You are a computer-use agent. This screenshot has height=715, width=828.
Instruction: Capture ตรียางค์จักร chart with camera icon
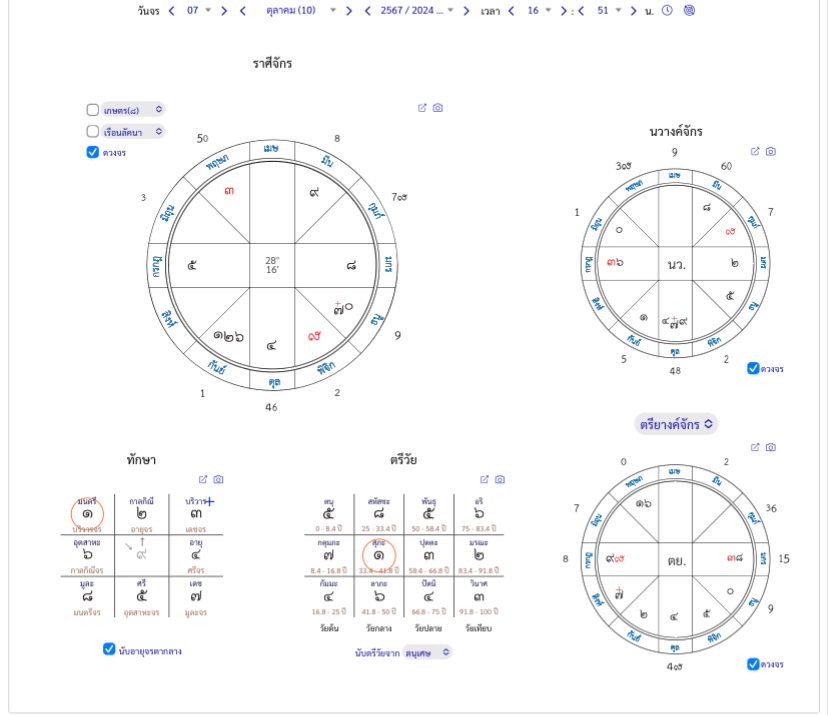tap(771, 447)
